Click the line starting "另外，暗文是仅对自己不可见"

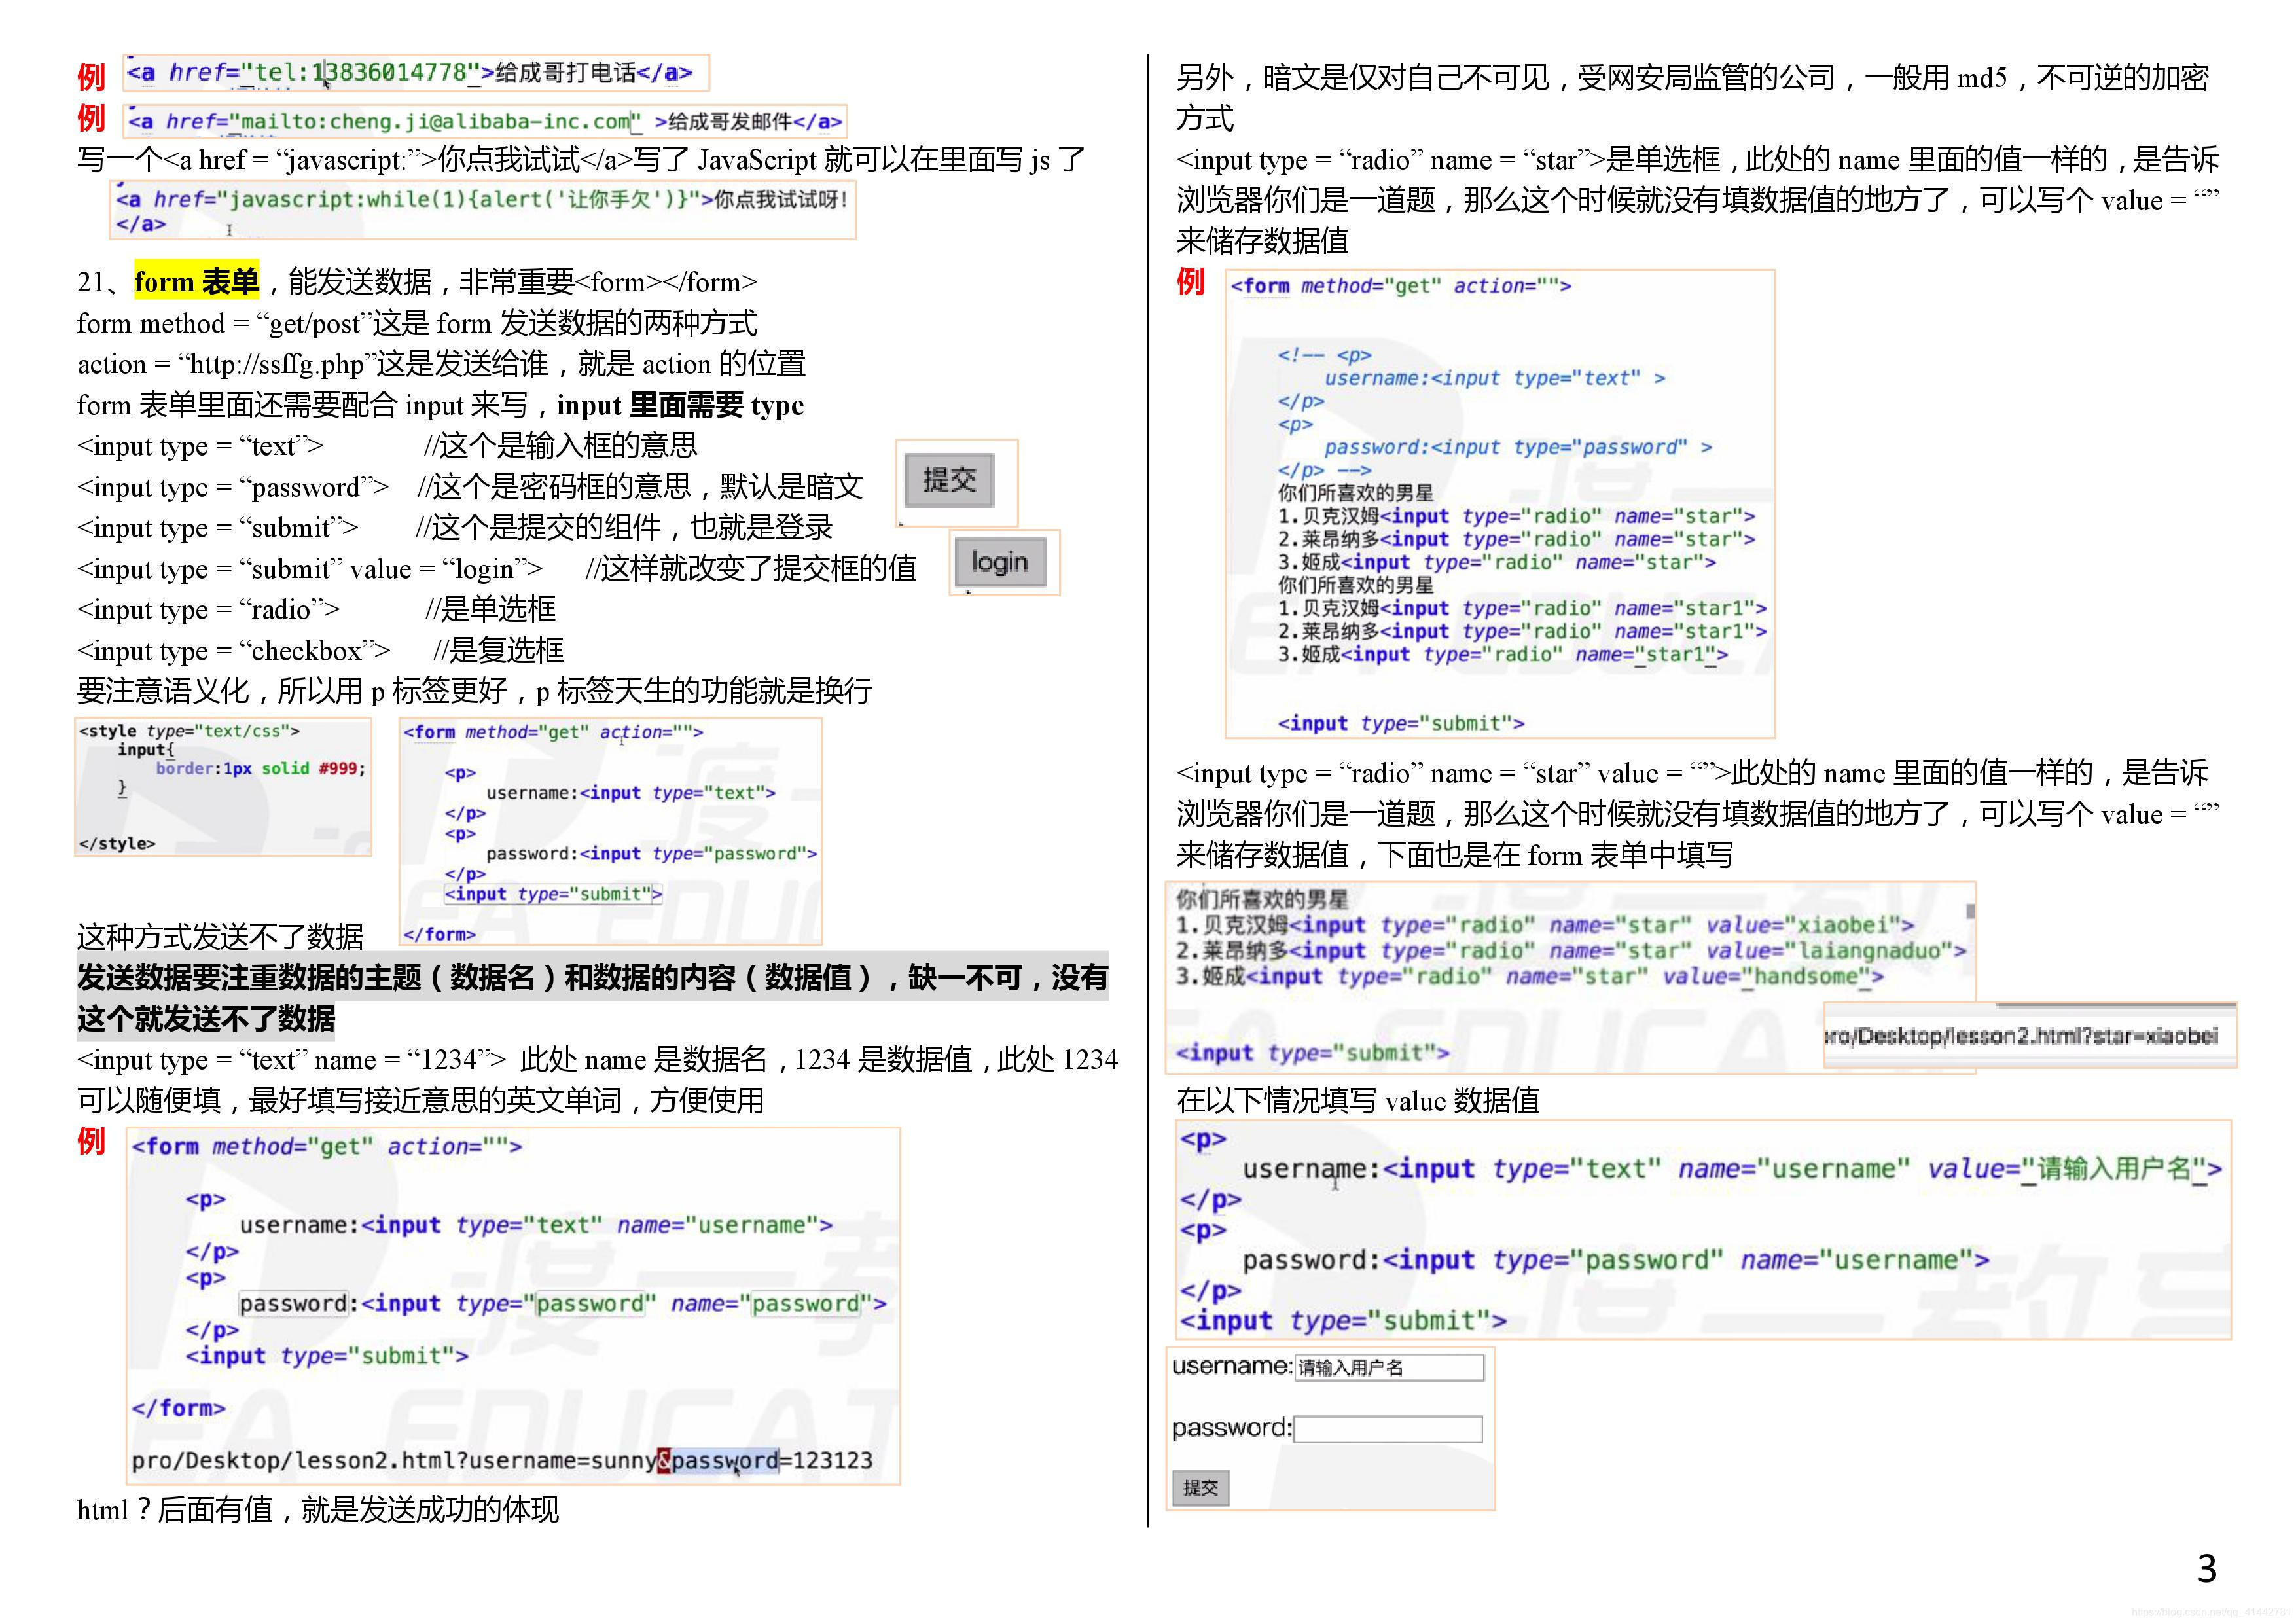[x=1692, y=97]
